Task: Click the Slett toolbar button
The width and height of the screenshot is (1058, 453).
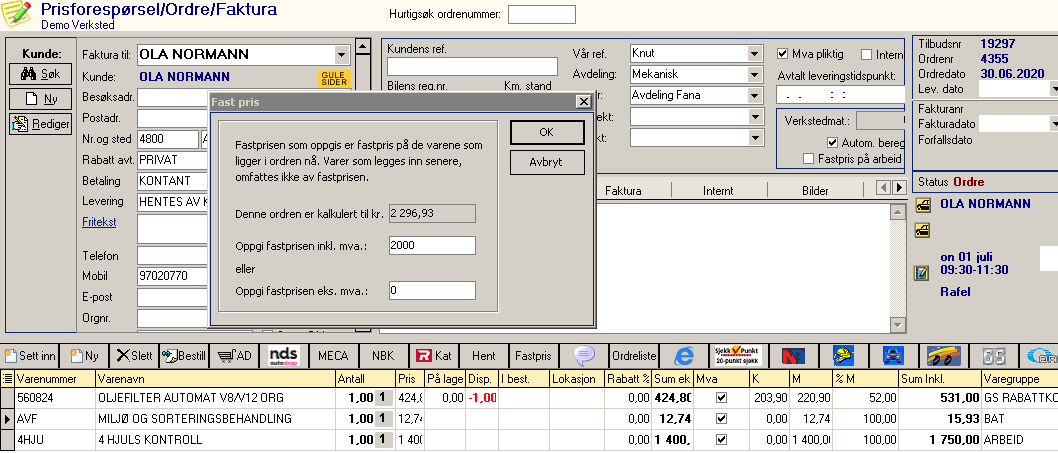Action: [133, 356]
